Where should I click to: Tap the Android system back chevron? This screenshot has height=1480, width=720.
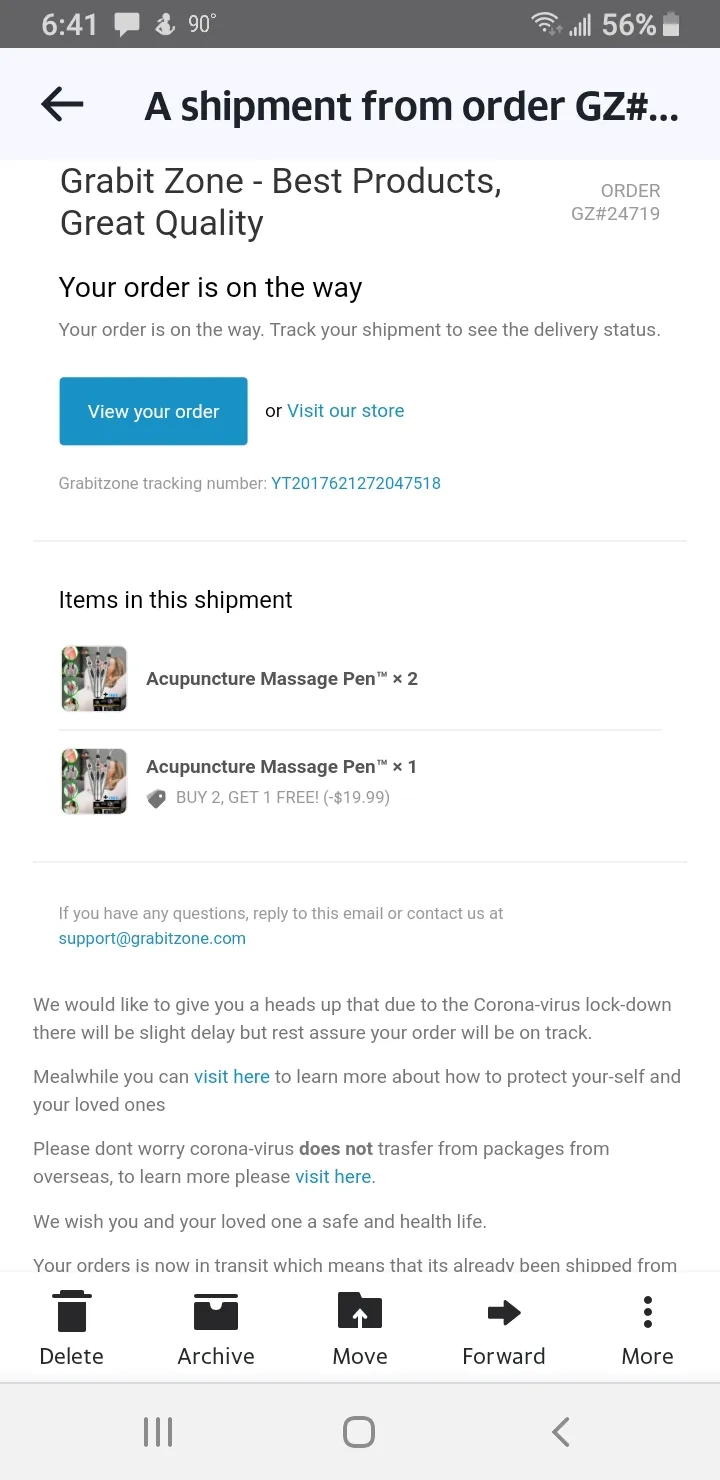point(561,1432)
